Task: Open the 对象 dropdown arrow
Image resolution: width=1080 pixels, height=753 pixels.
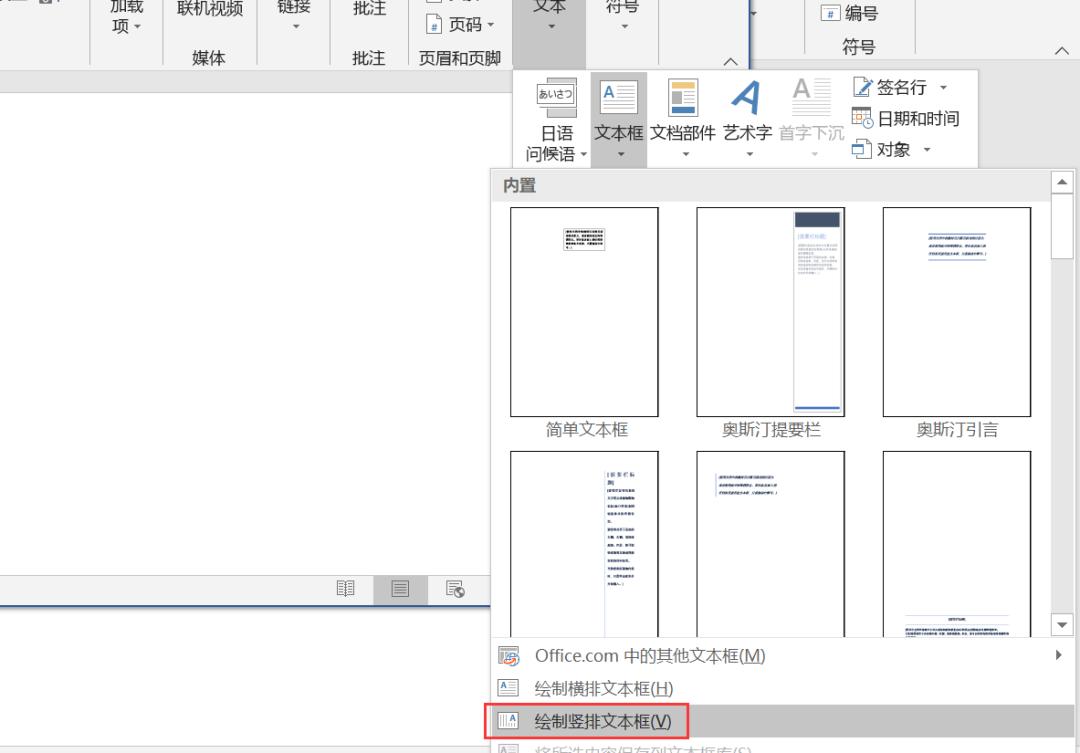Action: [925, 148]
